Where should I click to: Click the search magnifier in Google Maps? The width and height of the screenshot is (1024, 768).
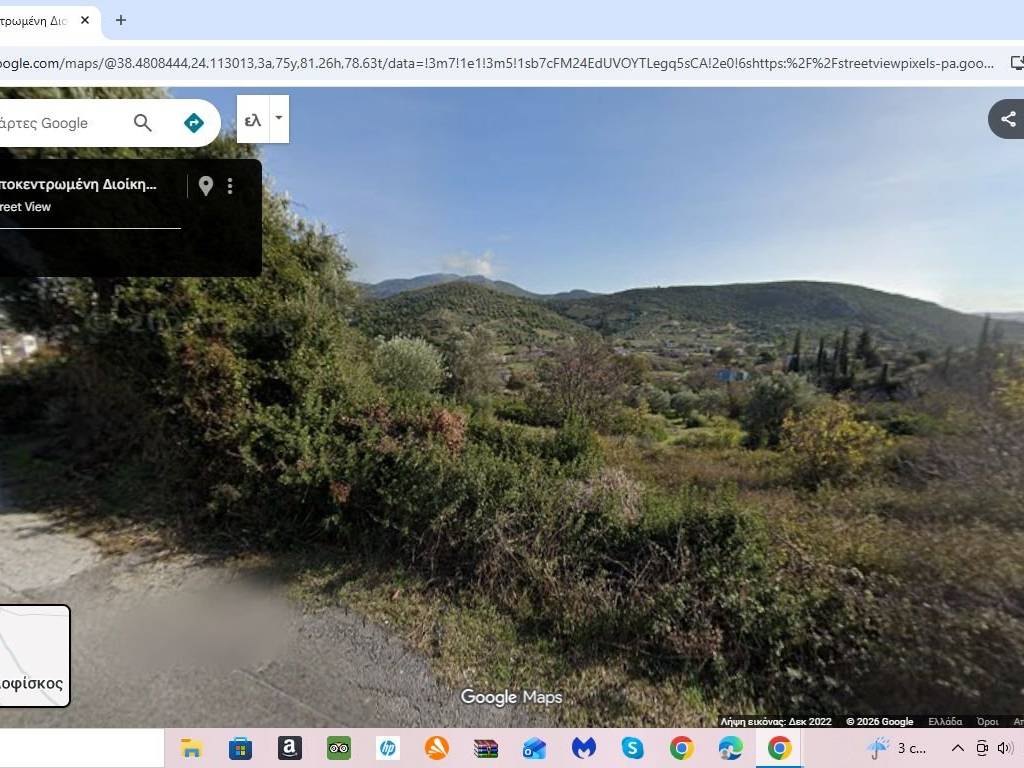pyautogui.click(x=143, y=123)
